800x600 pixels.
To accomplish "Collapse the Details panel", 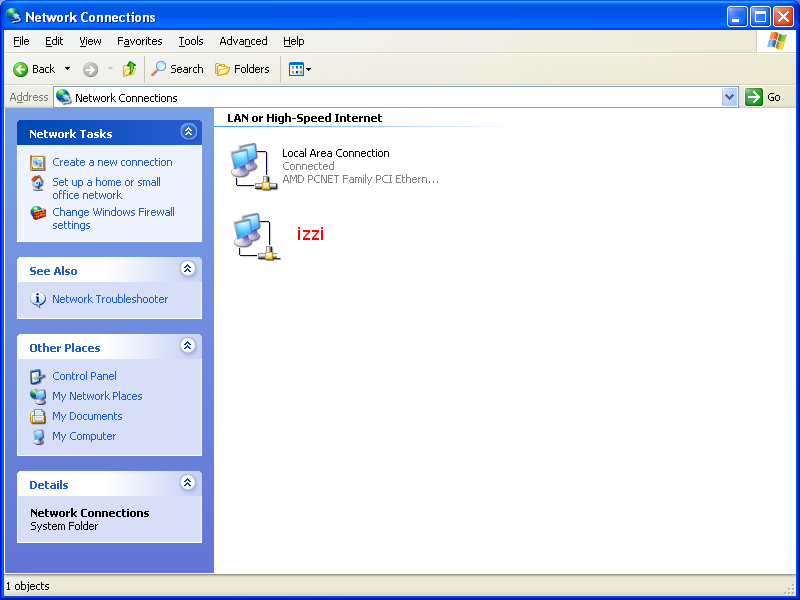I will 188,483.
